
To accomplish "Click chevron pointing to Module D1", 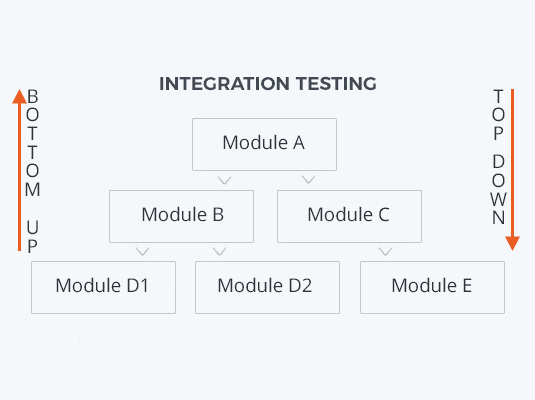I will [x=143, y=252].
